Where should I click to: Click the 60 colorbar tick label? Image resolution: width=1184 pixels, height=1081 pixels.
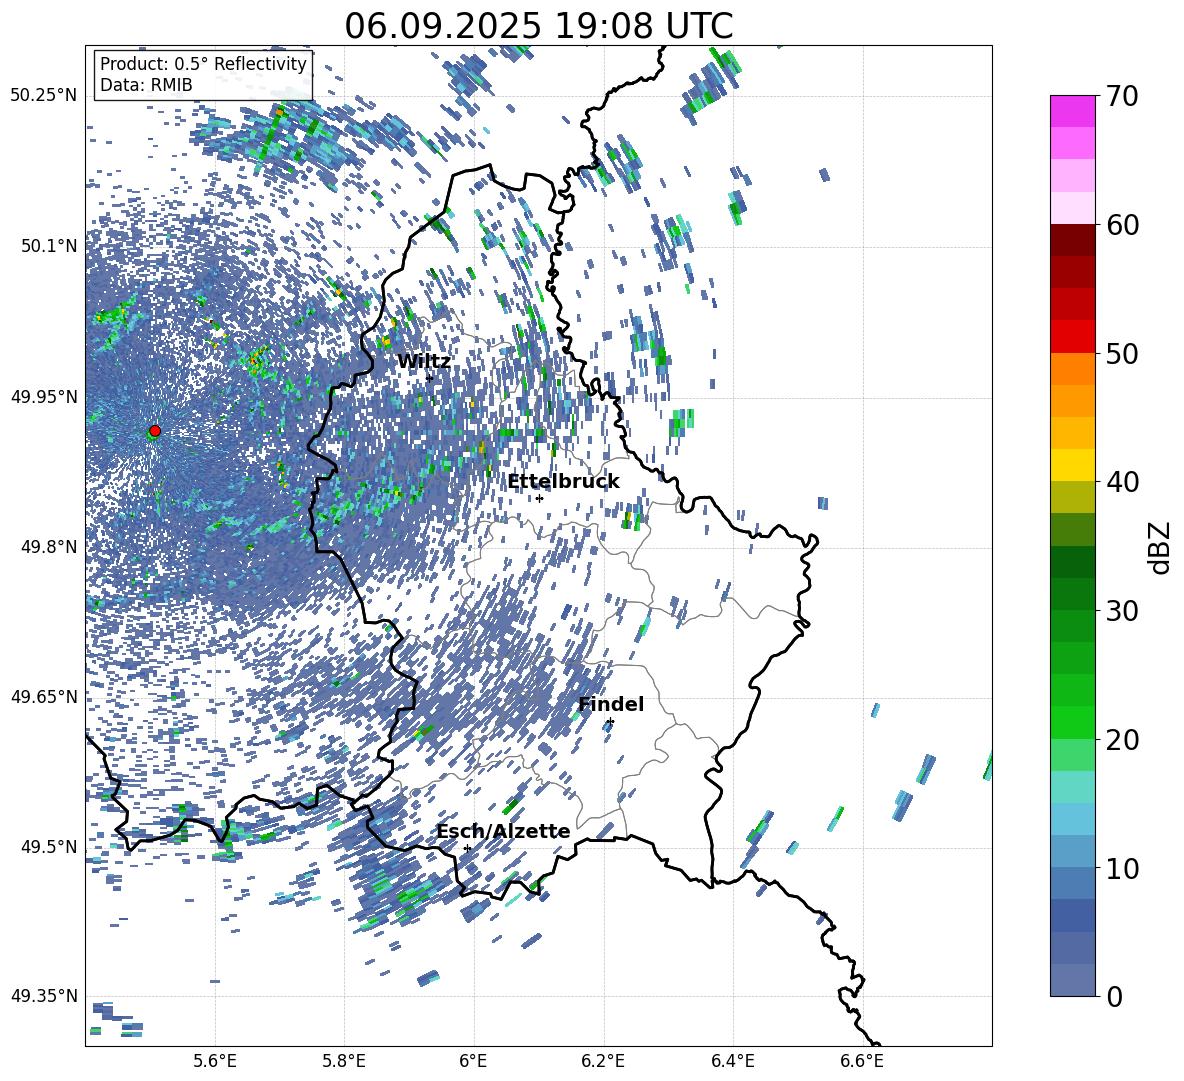(x=1122, y=225)
